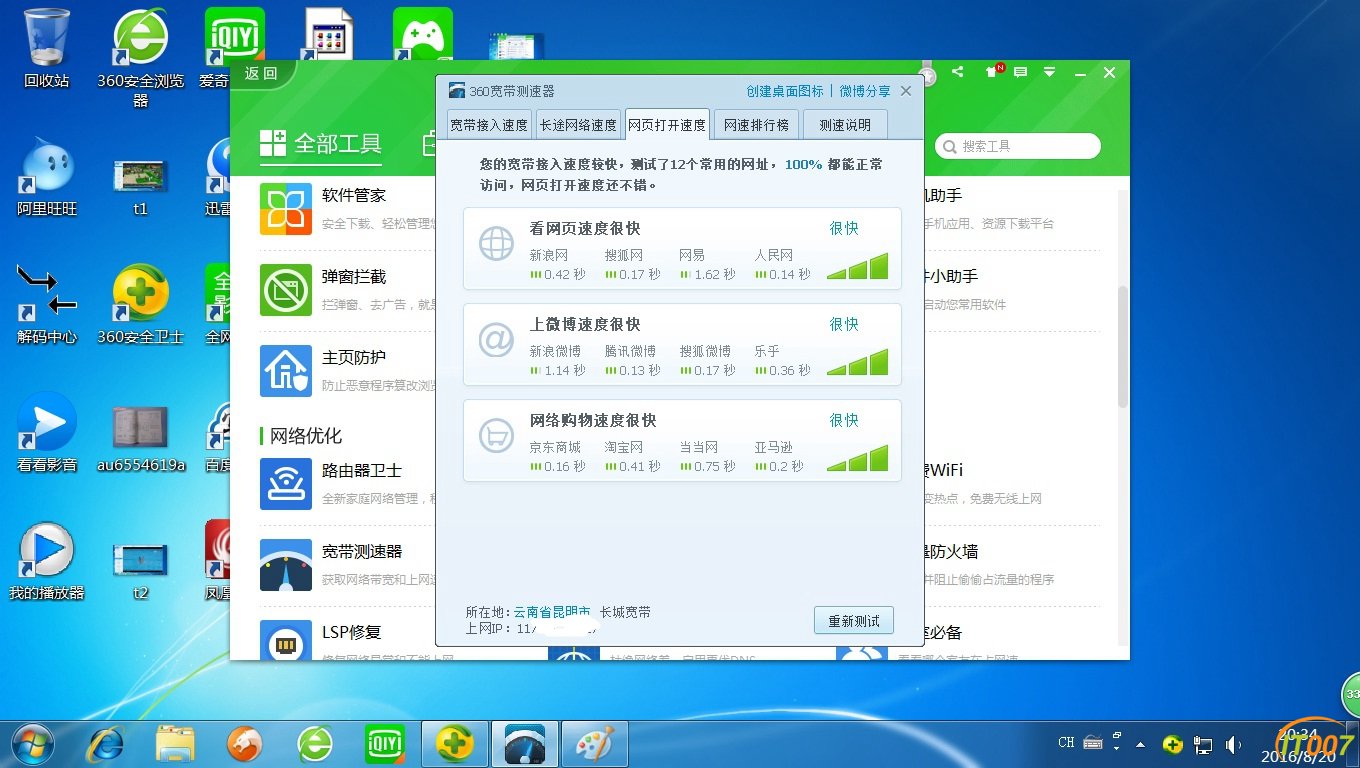Screen dimensions: 1360x768
Task: Click the feedback chat icon in 360 title bar
Action: 1020,72
